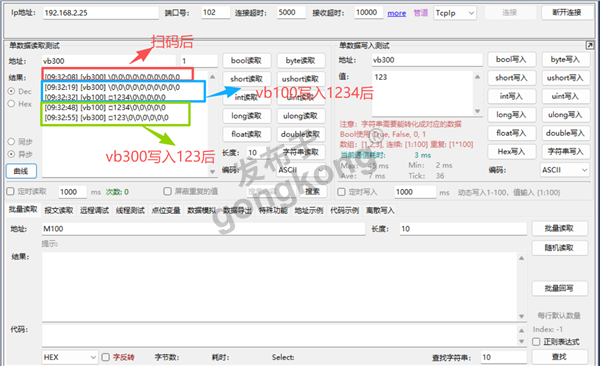Open the read-side ASCII encoding dropdown
600x366 pixels.
300,170
